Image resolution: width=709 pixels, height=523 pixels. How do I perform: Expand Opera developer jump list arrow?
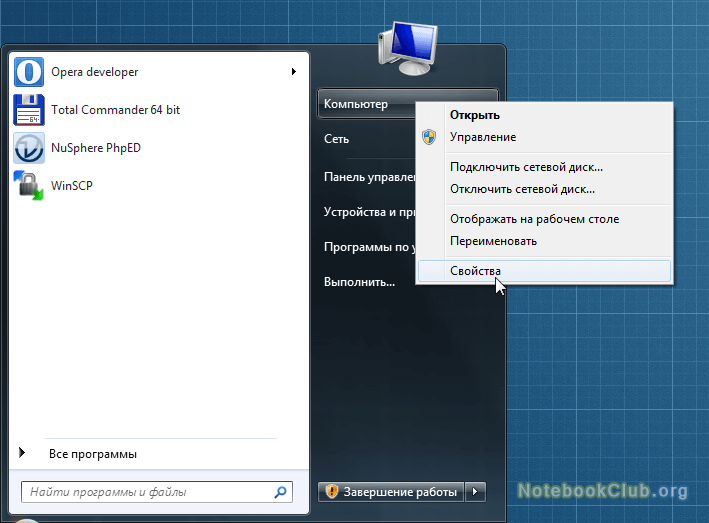coord(294,71)
